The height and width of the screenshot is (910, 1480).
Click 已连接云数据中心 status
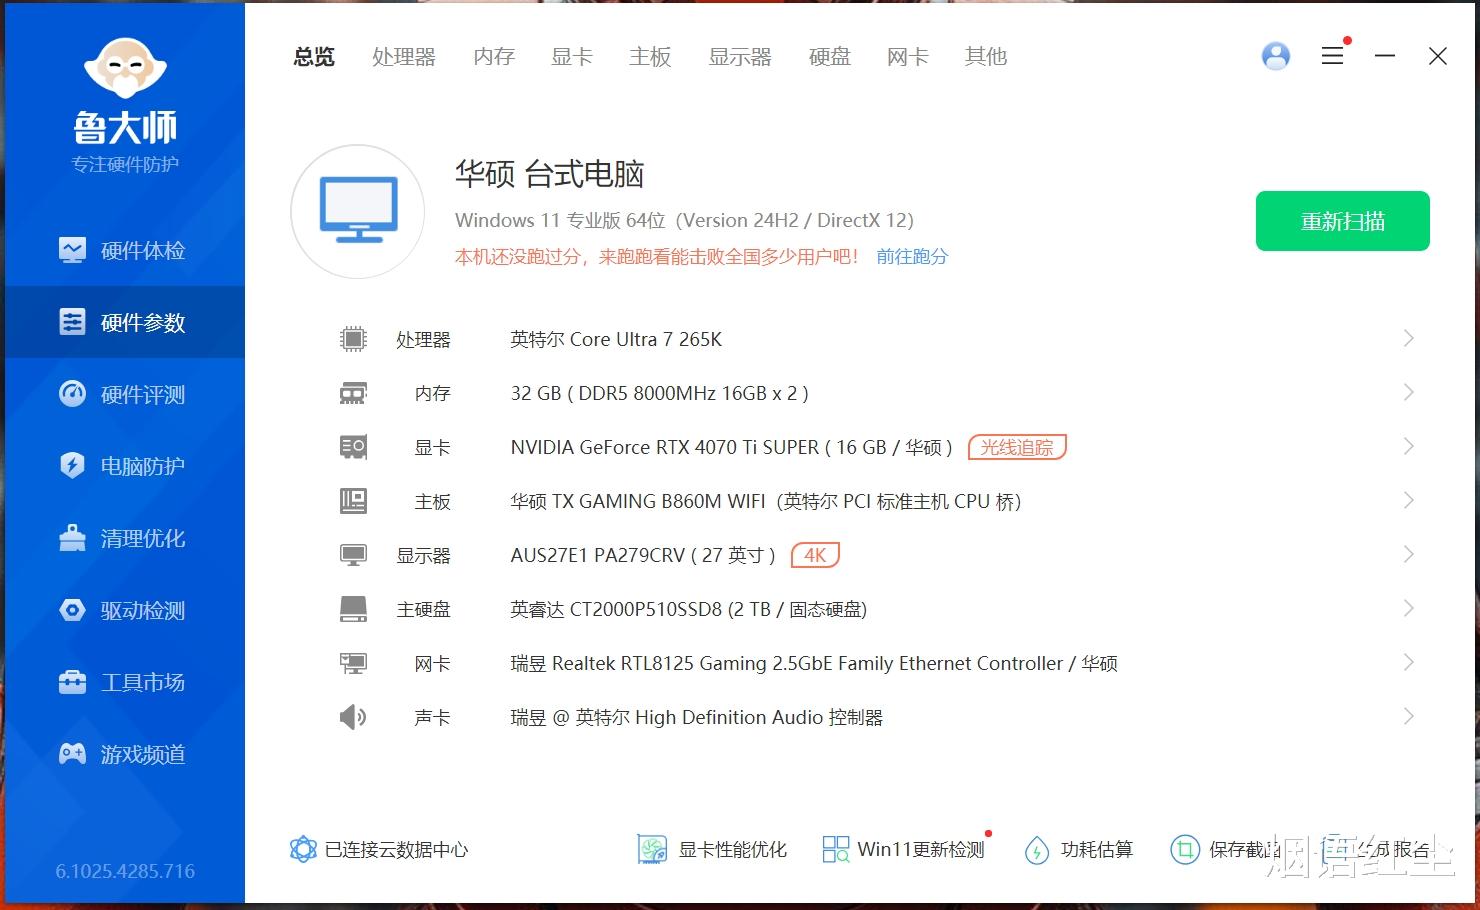coord(379,850)
